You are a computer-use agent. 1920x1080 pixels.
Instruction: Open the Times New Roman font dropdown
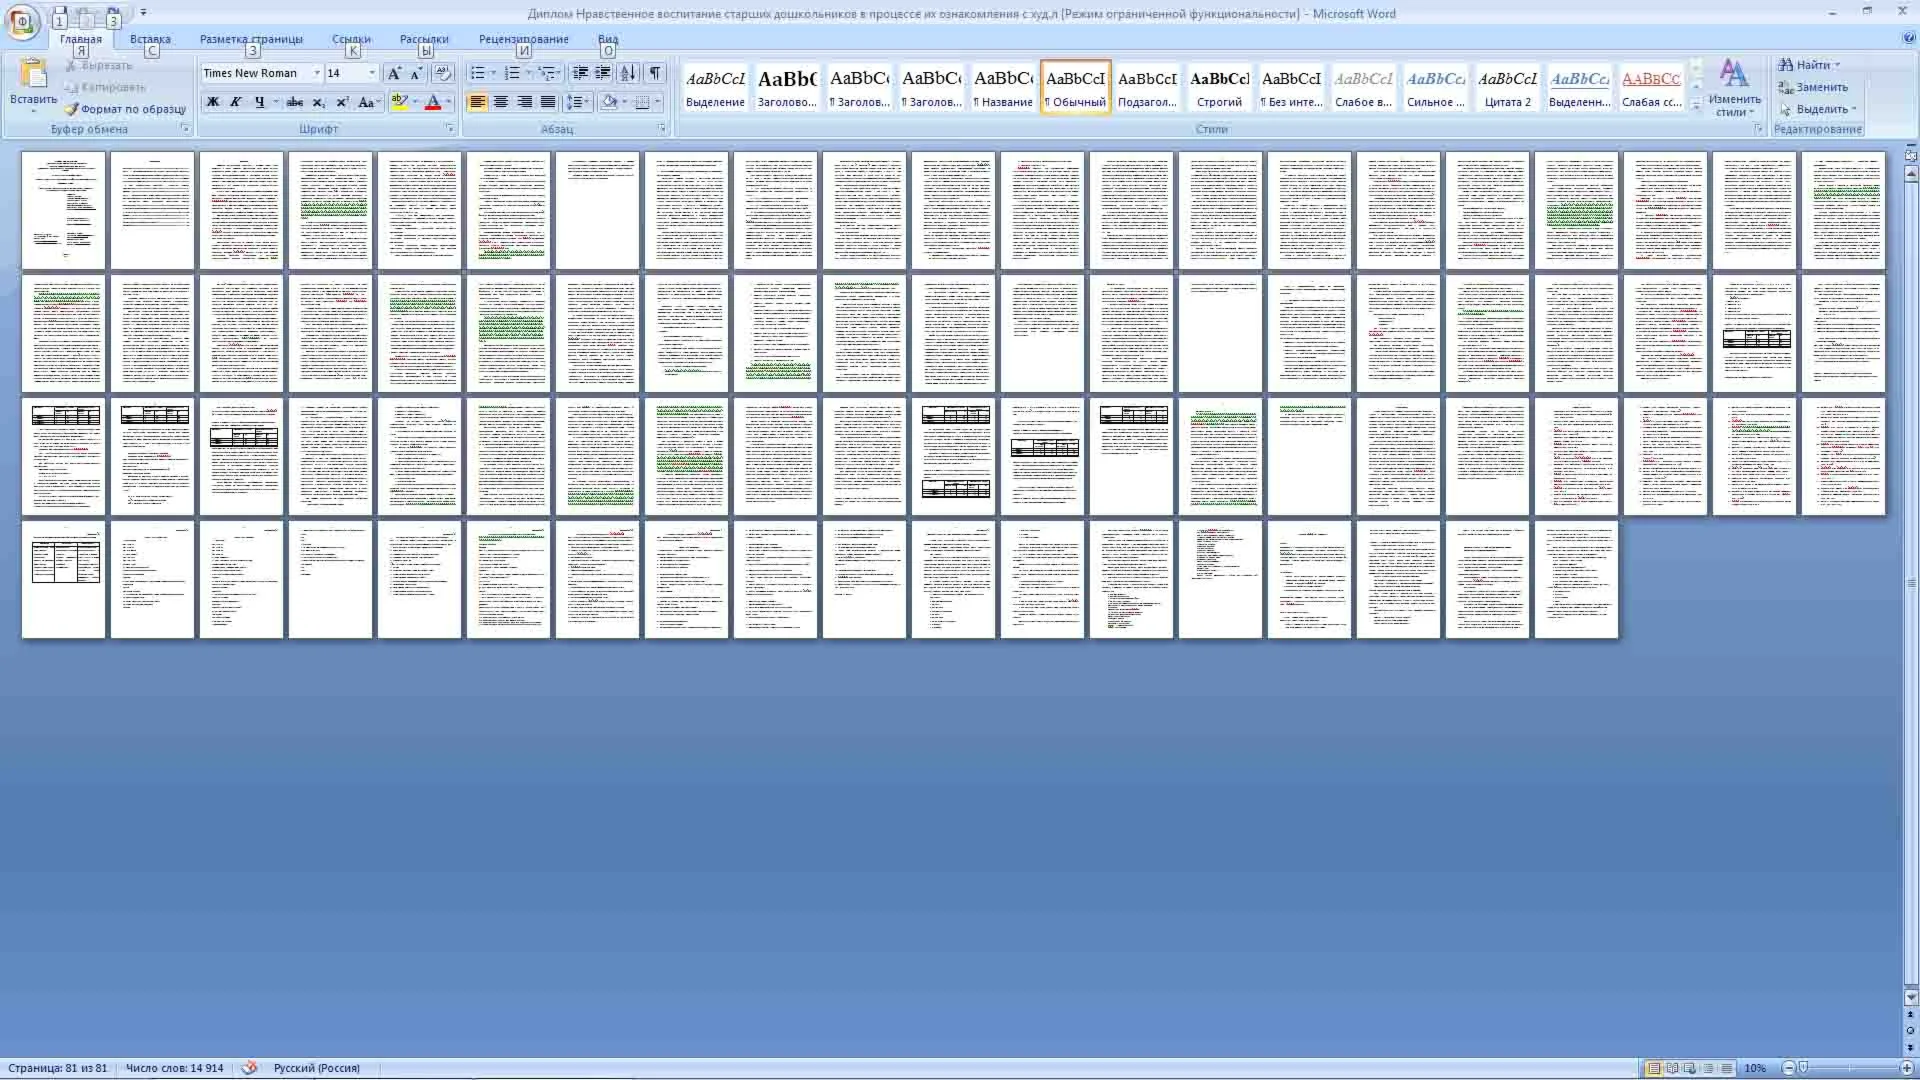click(x=317, y=73)
